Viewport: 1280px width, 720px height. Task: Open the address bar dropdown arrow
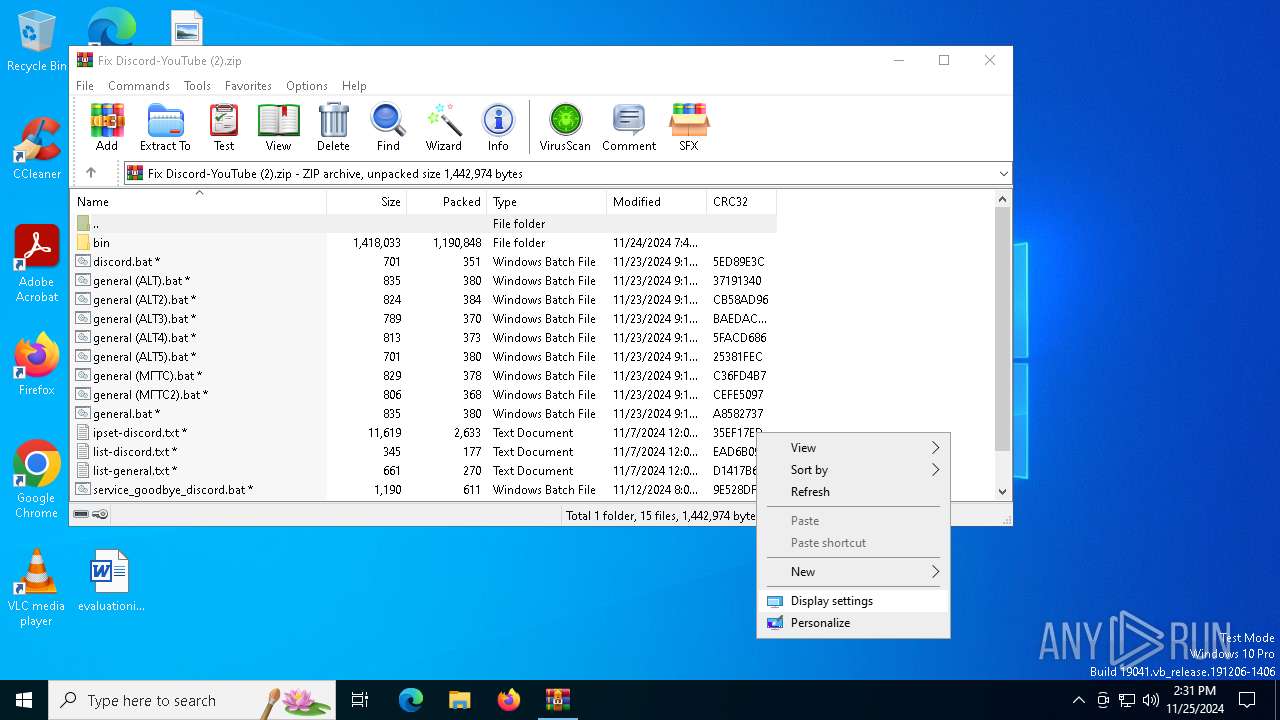(x=1003, y=174)
